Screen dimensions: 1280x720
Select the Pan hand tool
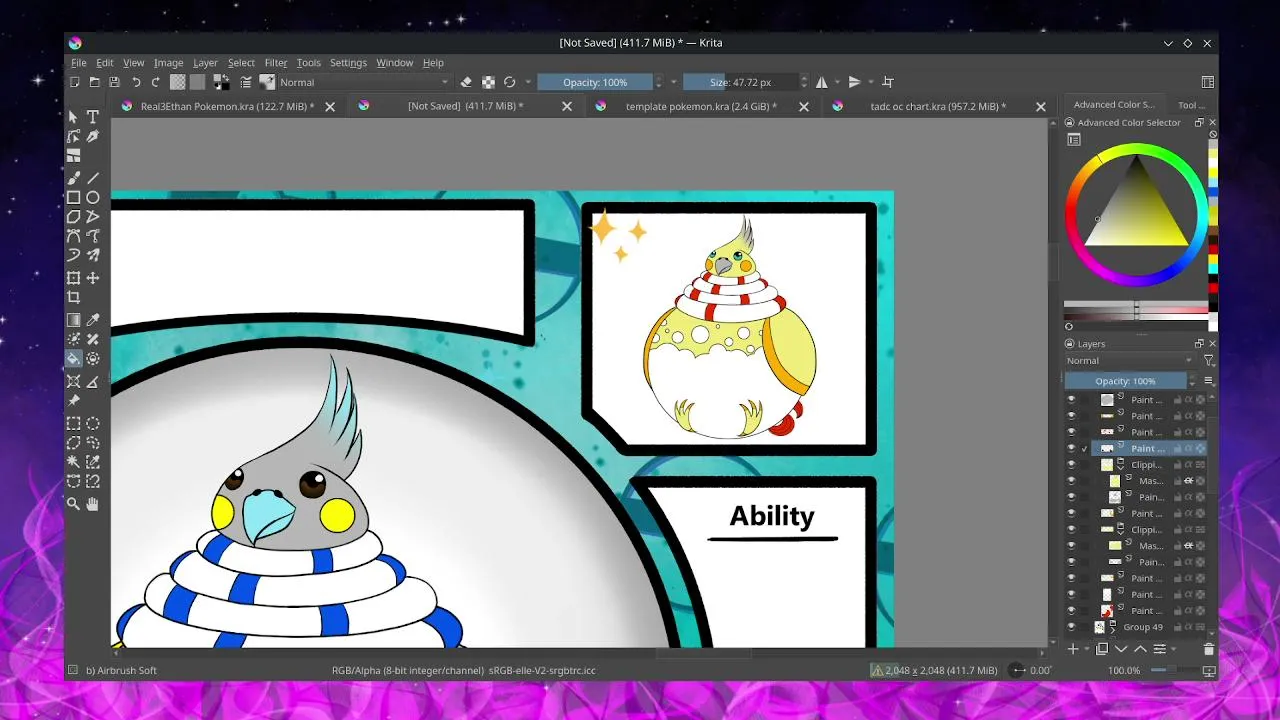click(x=93, y=504)
